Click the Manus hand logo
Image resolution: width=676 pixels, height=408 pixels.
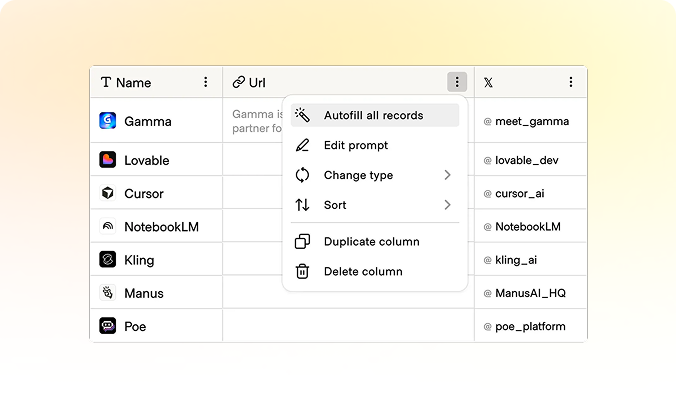(108, 292)
